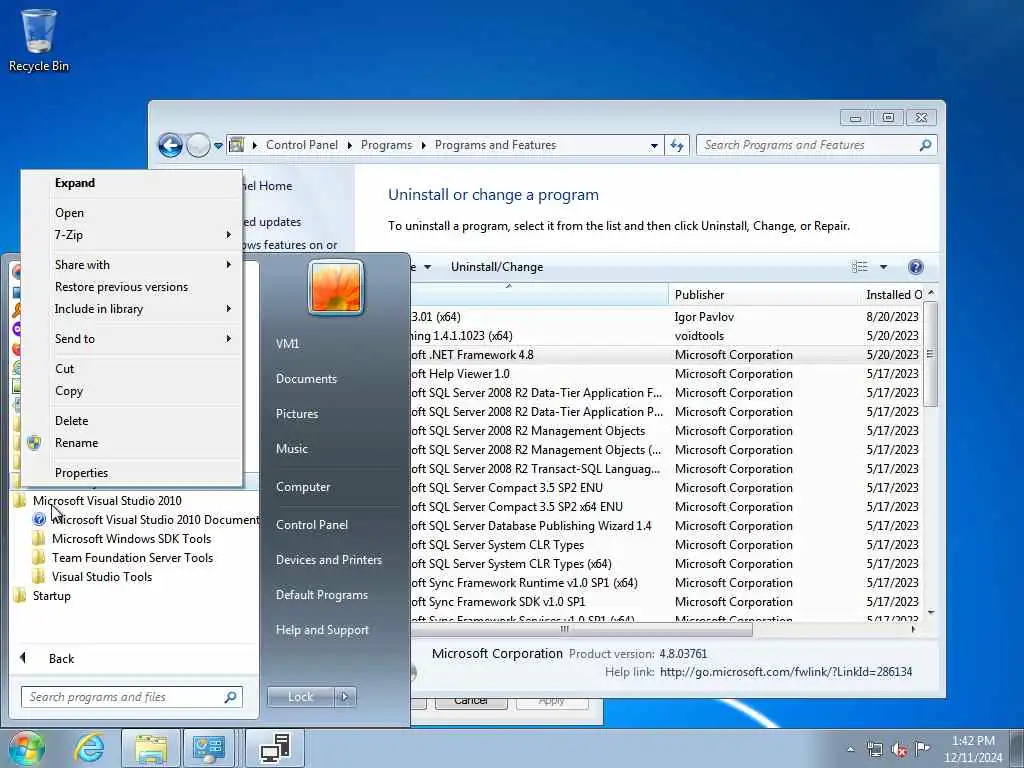Click the Visual Studio Tools folder icon
This screenshot has width=1024, height=768.
[x=39, y=577]
